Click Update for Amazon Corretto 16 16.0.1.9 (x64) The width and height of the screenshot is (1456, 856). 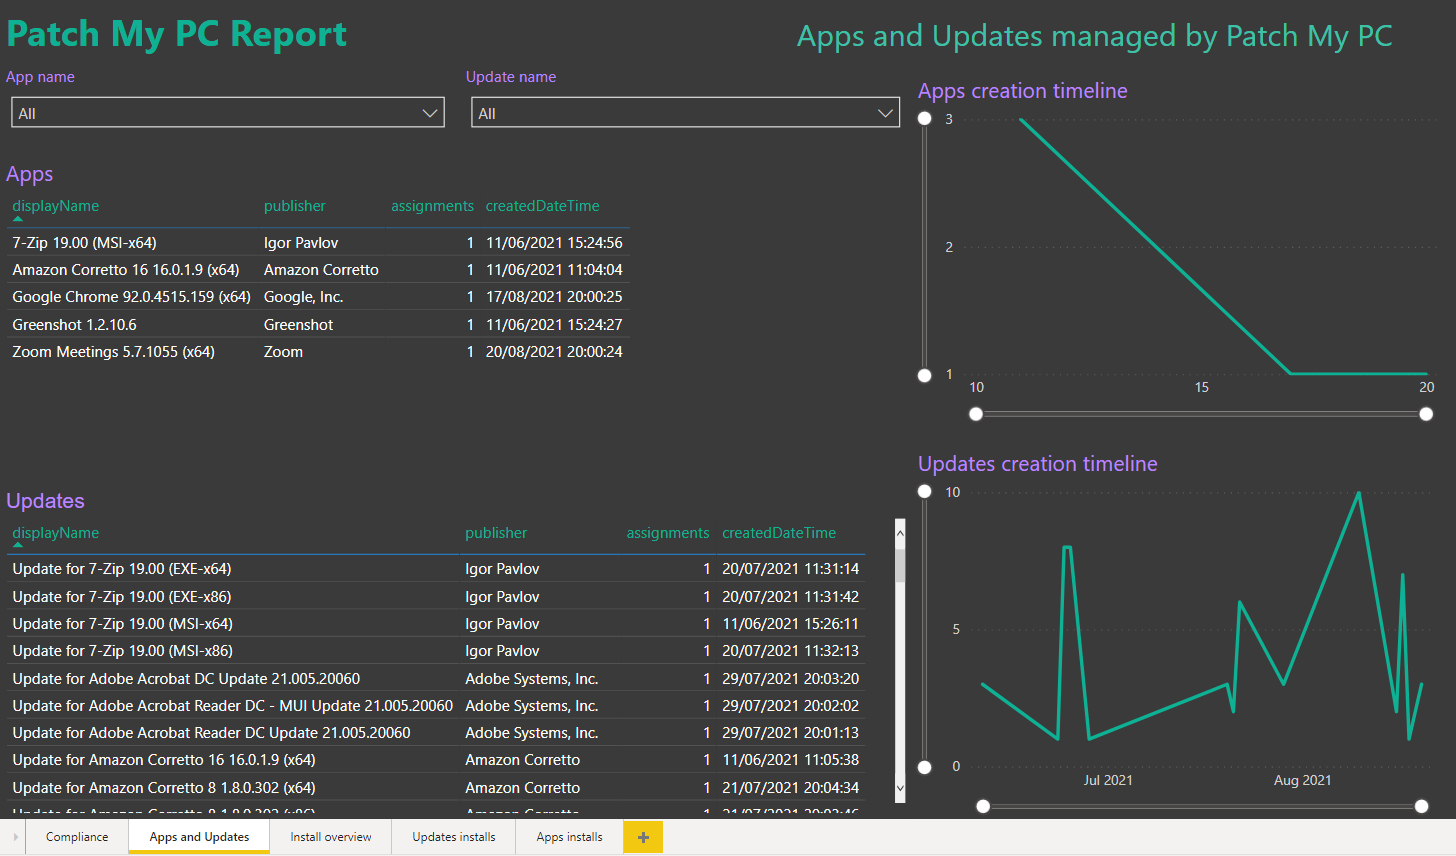(x=164, y=760)
